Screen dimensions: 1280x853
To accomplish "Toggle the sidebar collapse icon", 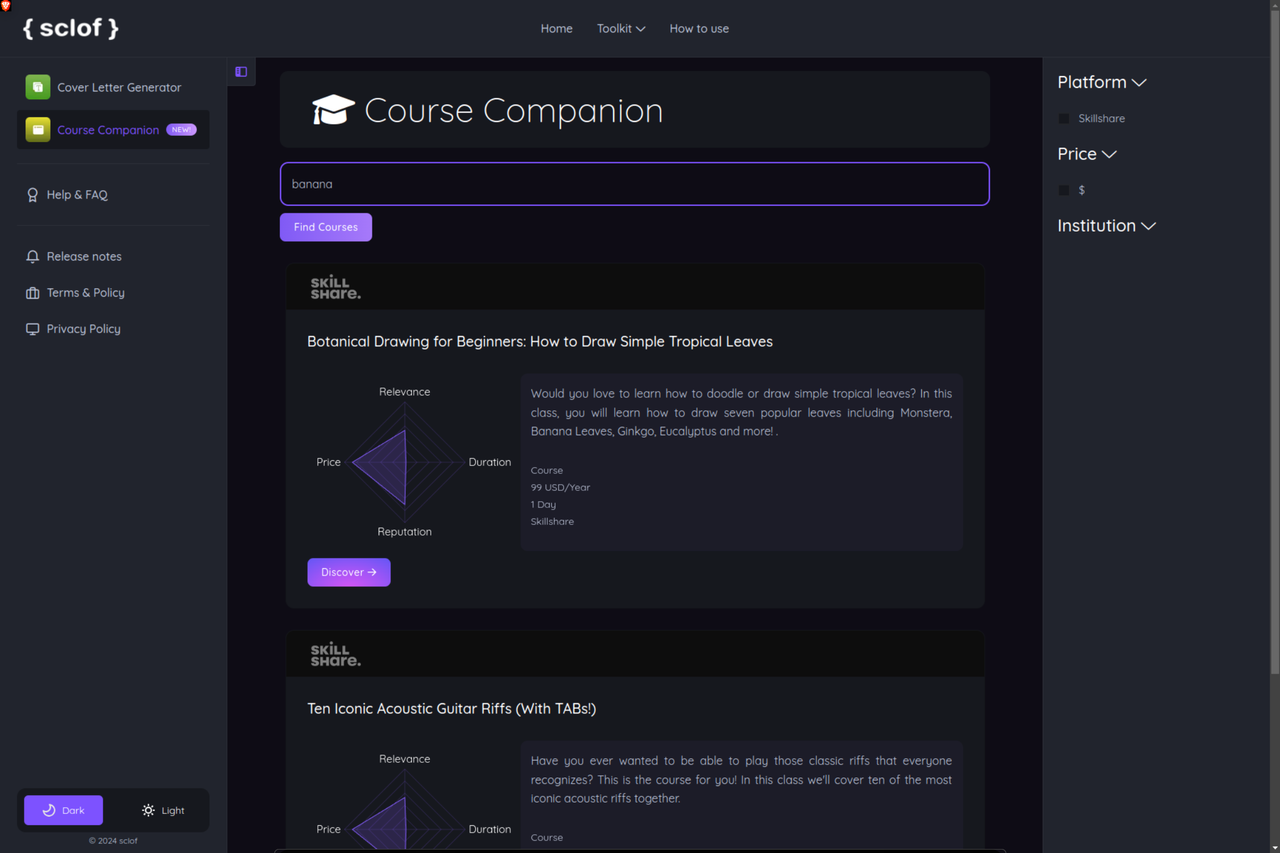I will point(241,72).
